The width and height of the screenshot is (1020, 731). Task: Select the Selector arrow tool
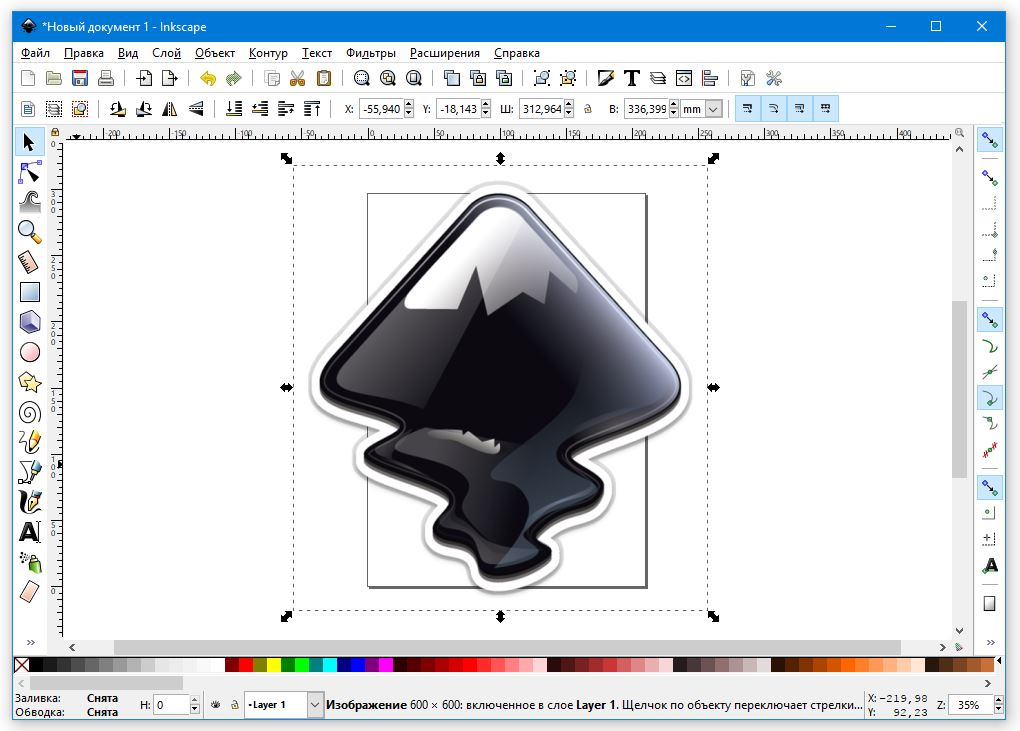29,142
